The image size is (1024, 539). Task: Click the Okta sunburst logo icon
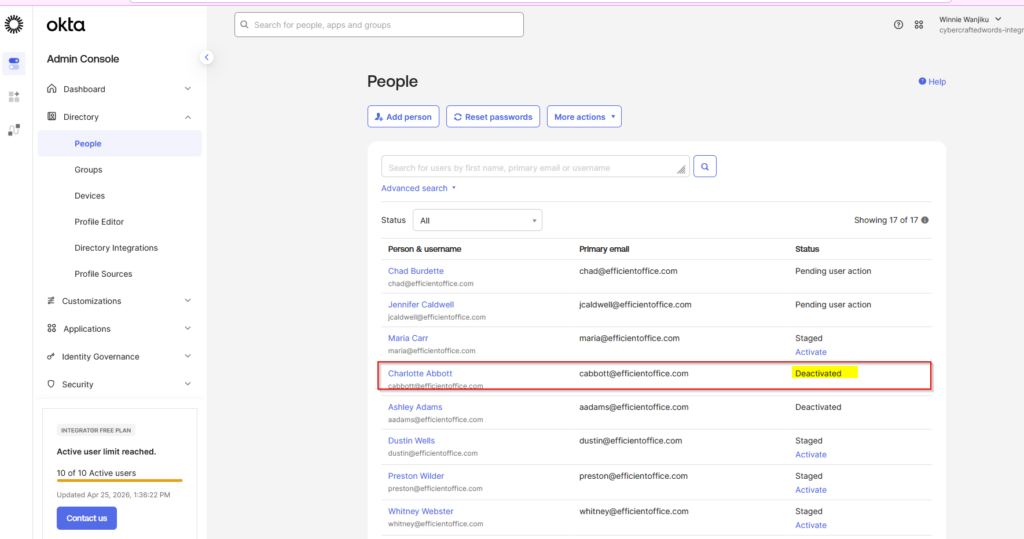(x=14, y=24)
